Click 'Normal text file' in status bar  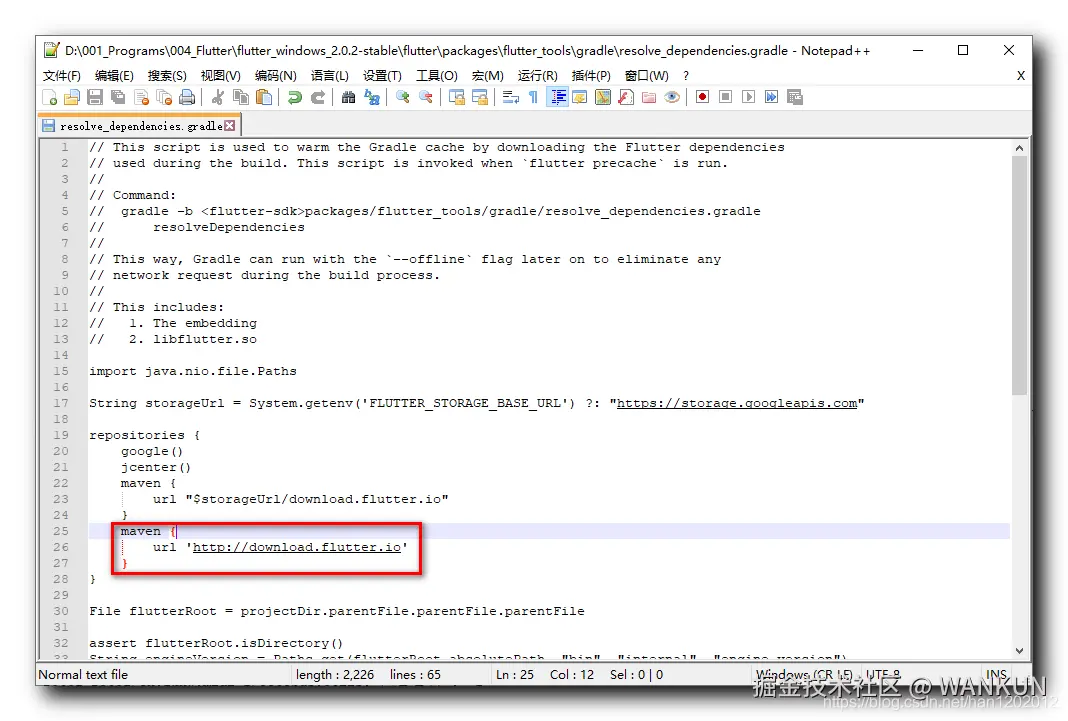coord(83,675)
